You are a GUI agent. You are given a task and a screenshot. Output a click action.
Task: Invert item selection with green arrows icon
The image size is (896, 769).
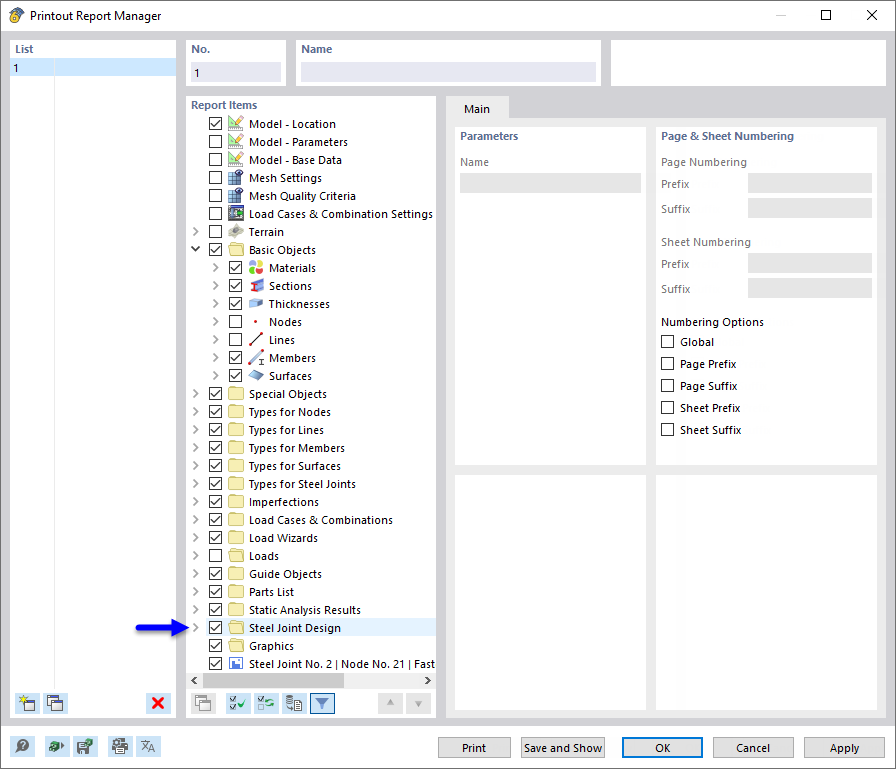(x=265, y=703)
